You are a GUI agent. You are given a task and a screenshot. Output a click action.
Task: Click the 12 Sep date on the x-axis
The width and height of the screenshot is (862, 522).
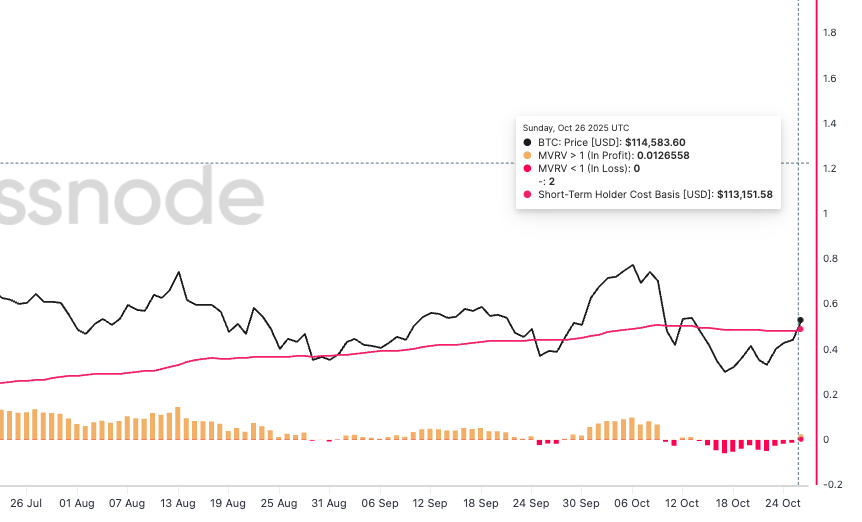pyautogui.click(x=430, y=503)
